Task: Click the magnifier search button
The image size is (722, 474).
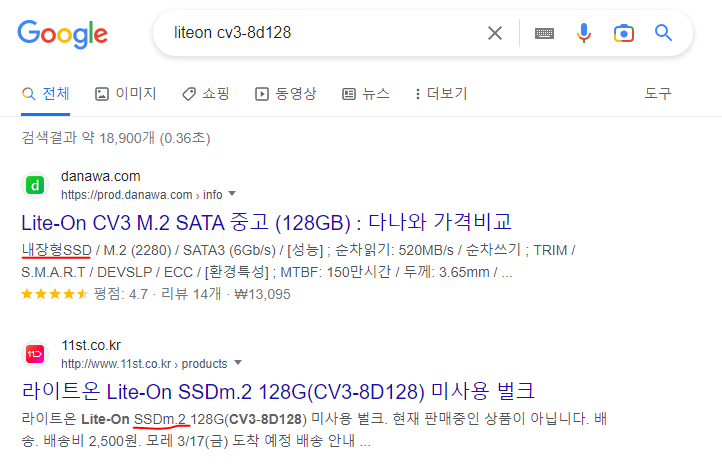Action: coord(664,33)
